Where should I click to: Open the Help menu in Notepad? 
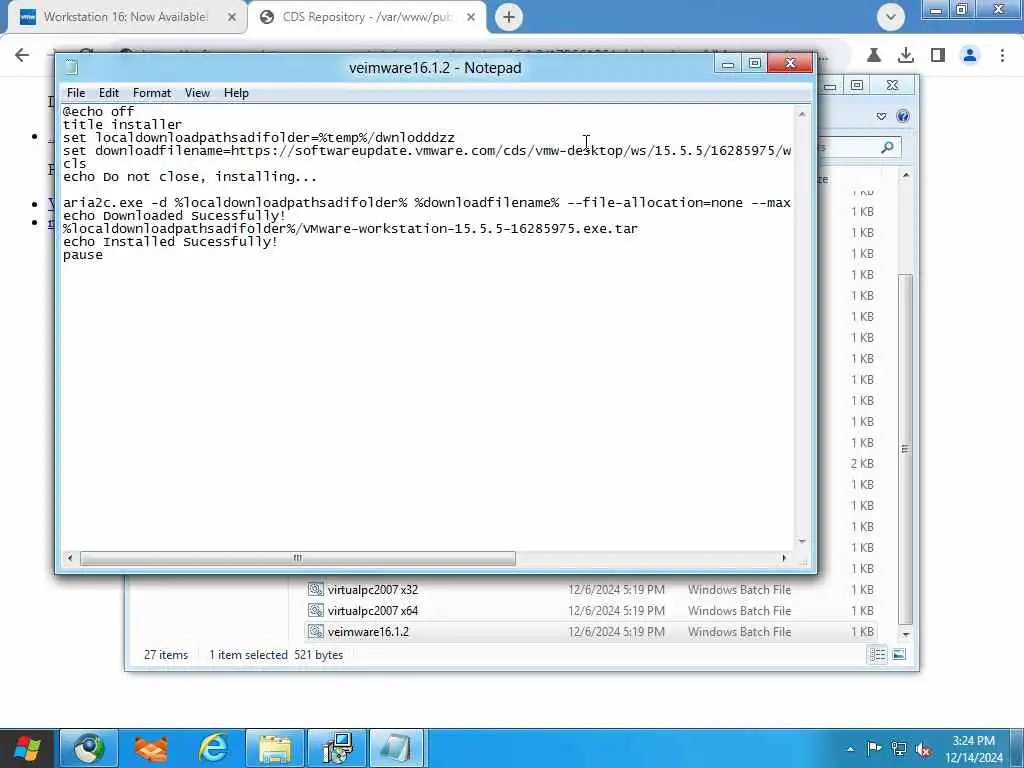[236, 93]
